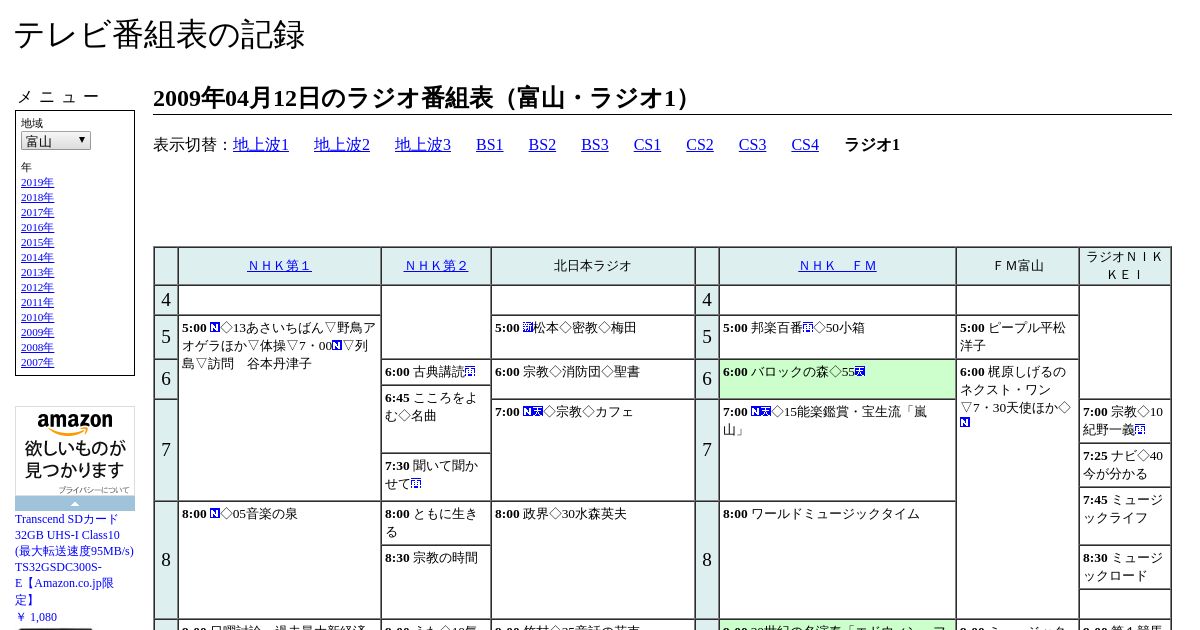Open the ＮＨＫ第２ station header link

pyautogui.click(x=436, y=266)
